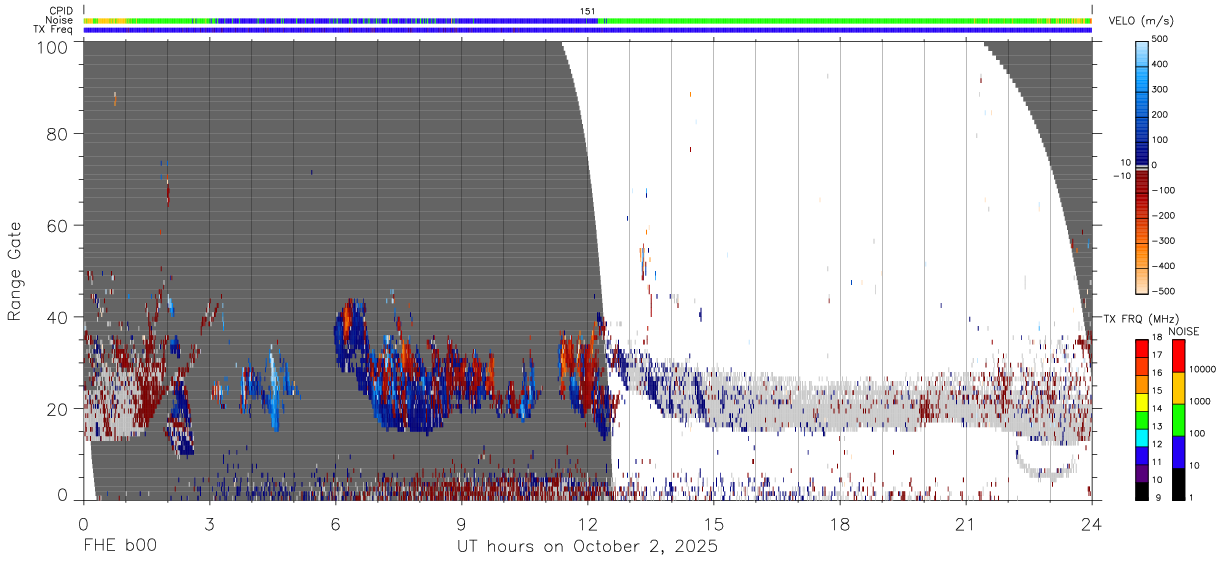Click the '12' hour tick on UT axis
The height and width of the screenshot is (567, 1228).
[587, 524]
